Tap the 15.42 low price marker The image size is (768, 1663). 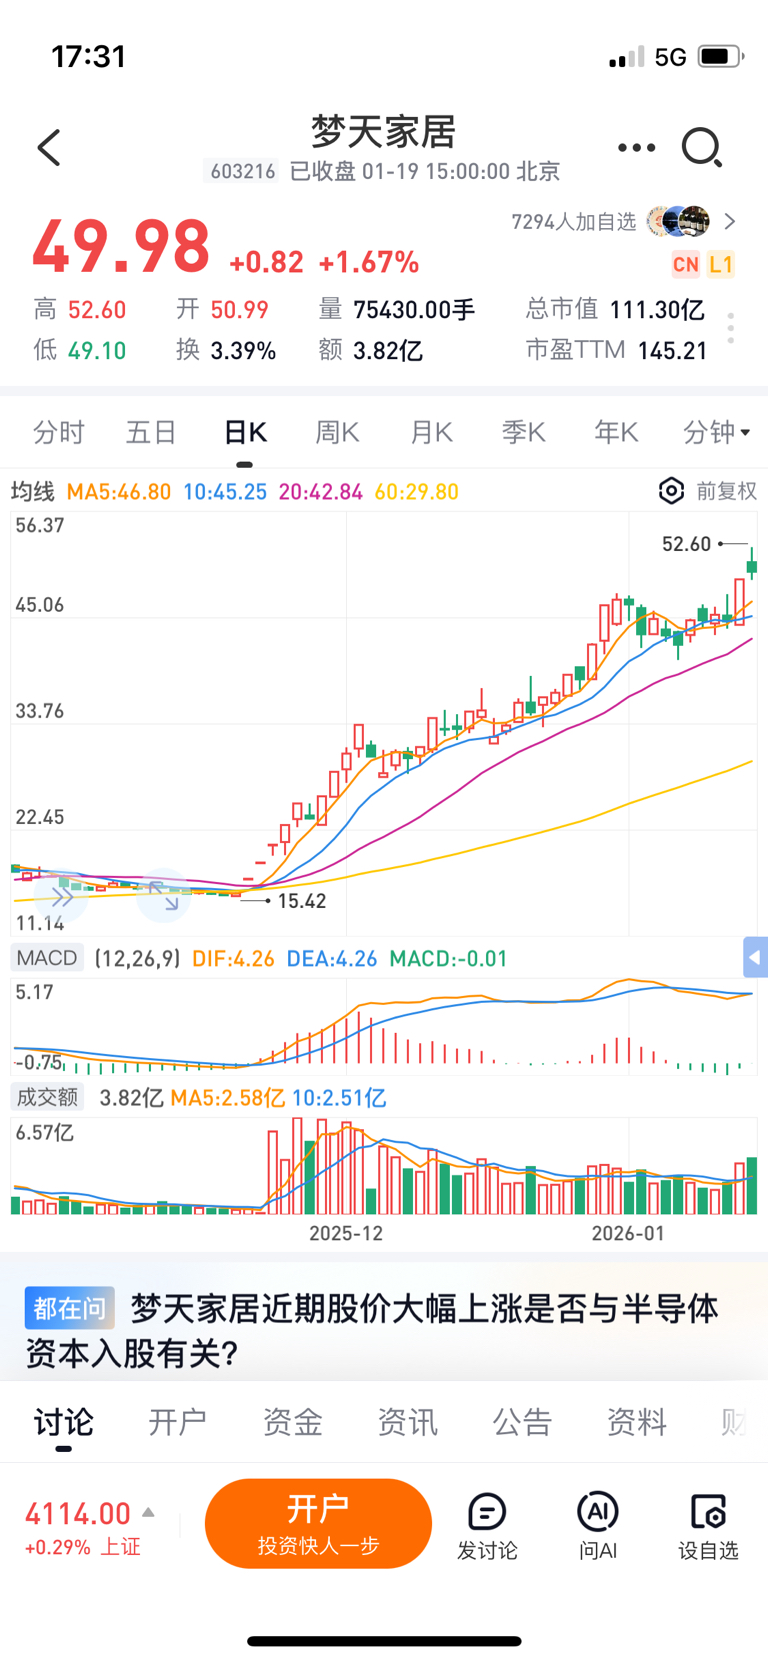pos(302,901)
